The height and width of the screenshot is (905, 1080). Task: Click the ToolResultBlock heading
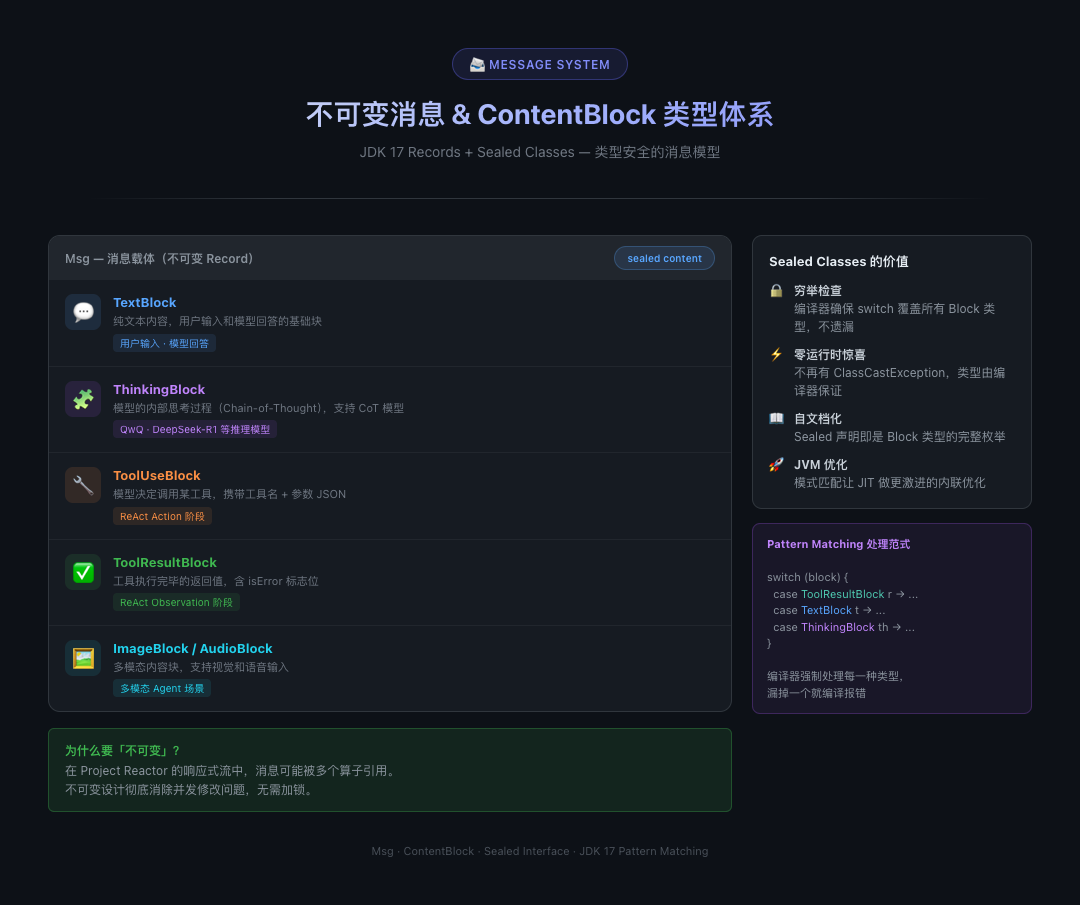pos(165,562)
